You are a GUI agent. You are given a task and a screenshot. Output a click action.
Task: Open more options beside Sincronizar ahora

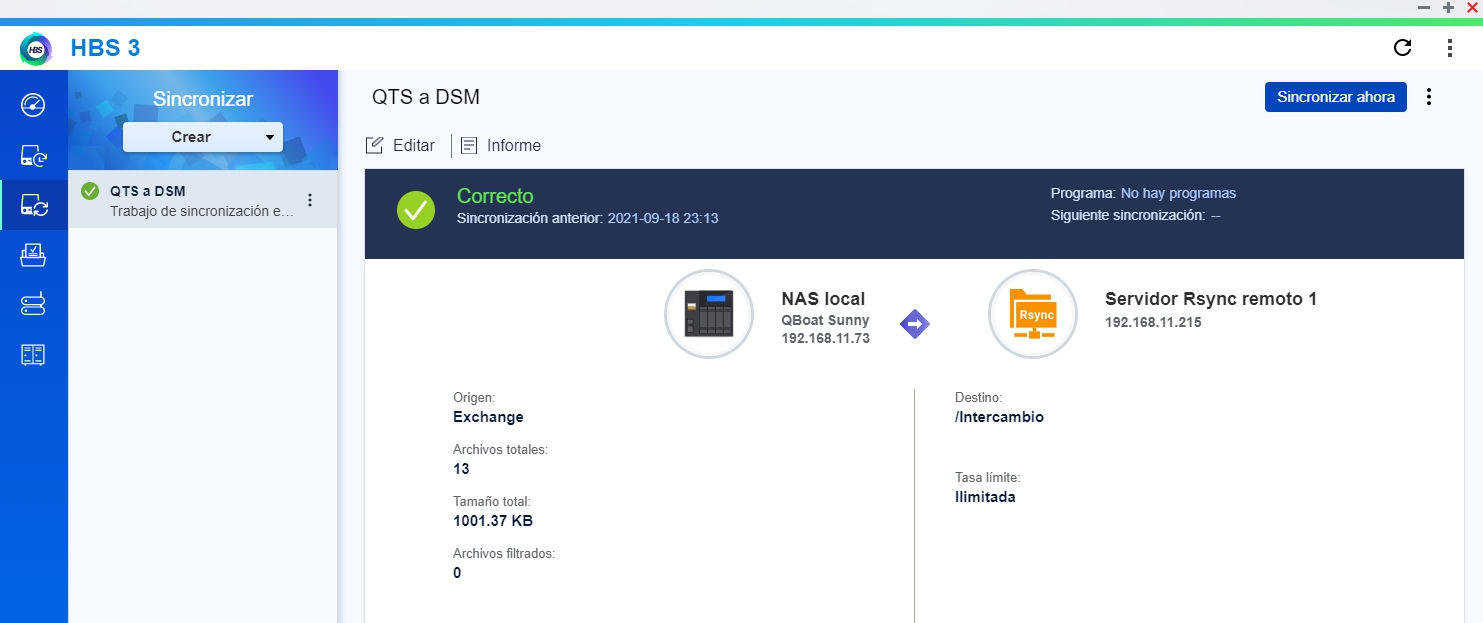[1429, 97]
